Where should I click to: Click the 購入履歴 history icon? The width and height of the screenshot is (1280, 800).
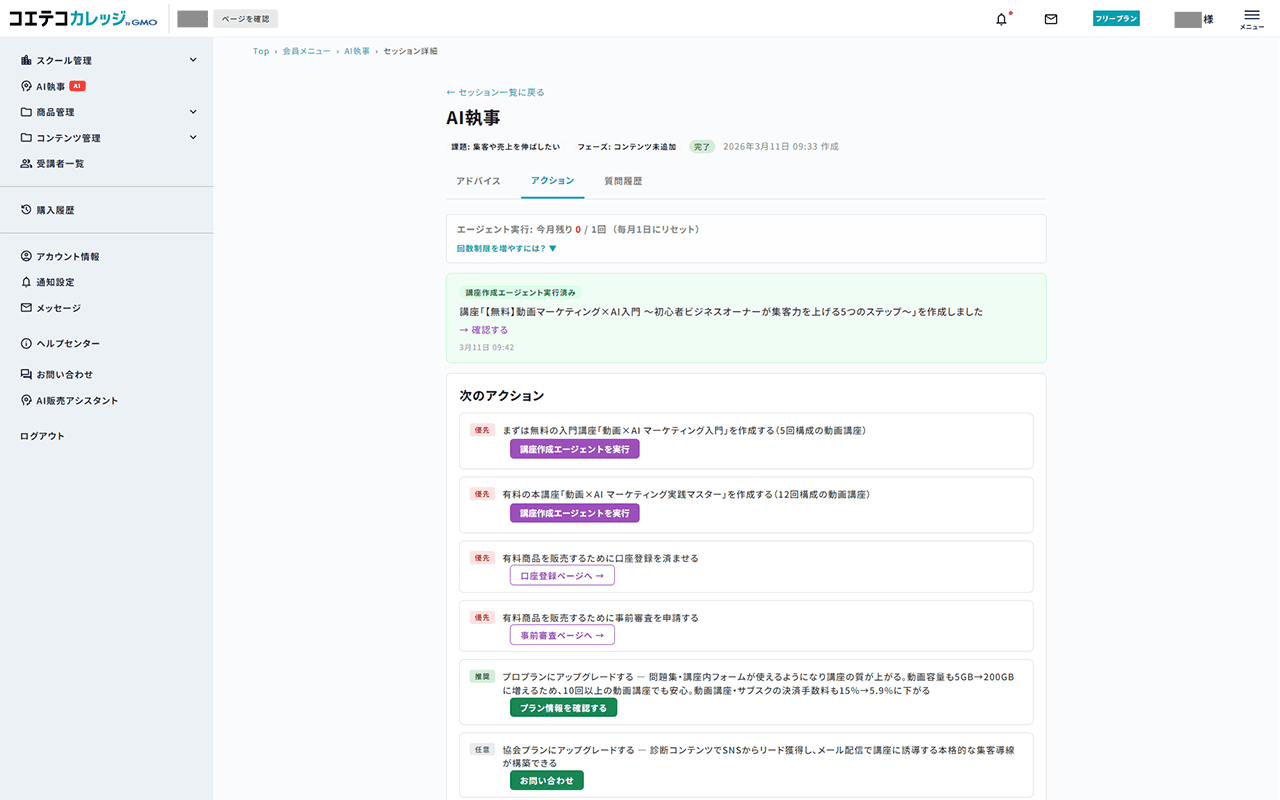pyautogui.click(x=27, y=210)
